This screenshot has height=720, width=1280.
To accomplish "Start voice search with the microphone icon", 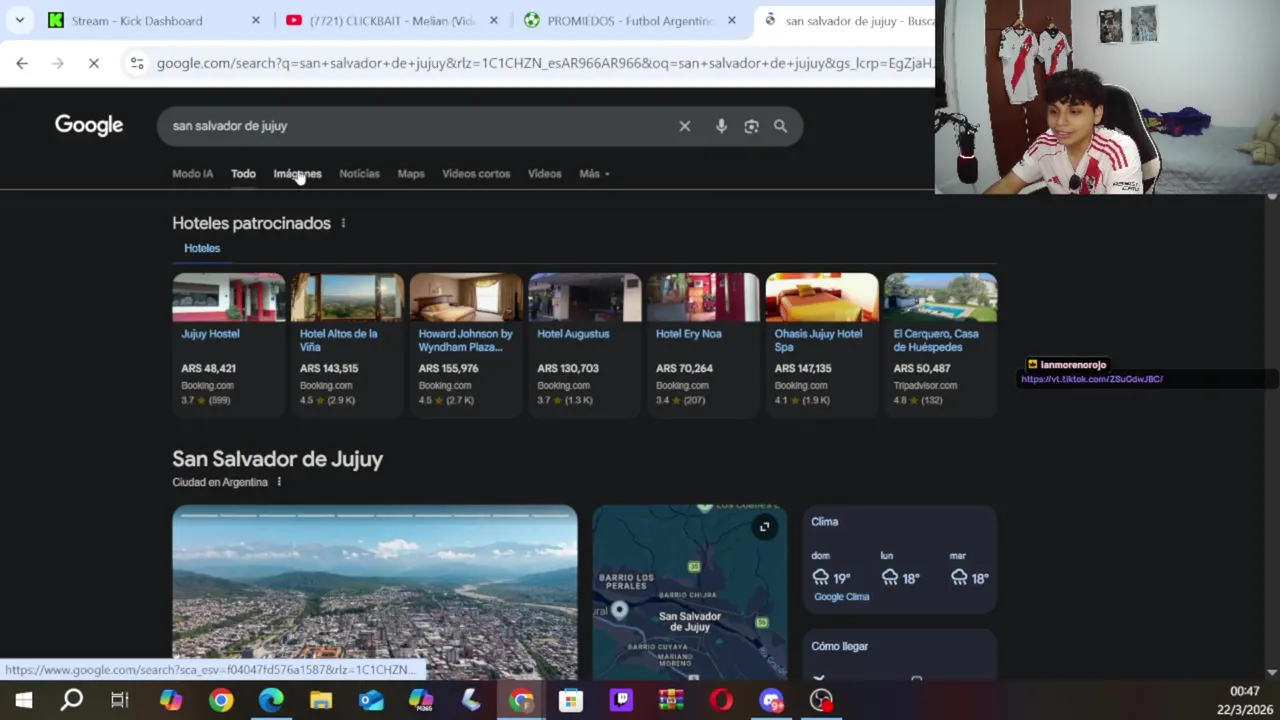I will tap(721, 126).
